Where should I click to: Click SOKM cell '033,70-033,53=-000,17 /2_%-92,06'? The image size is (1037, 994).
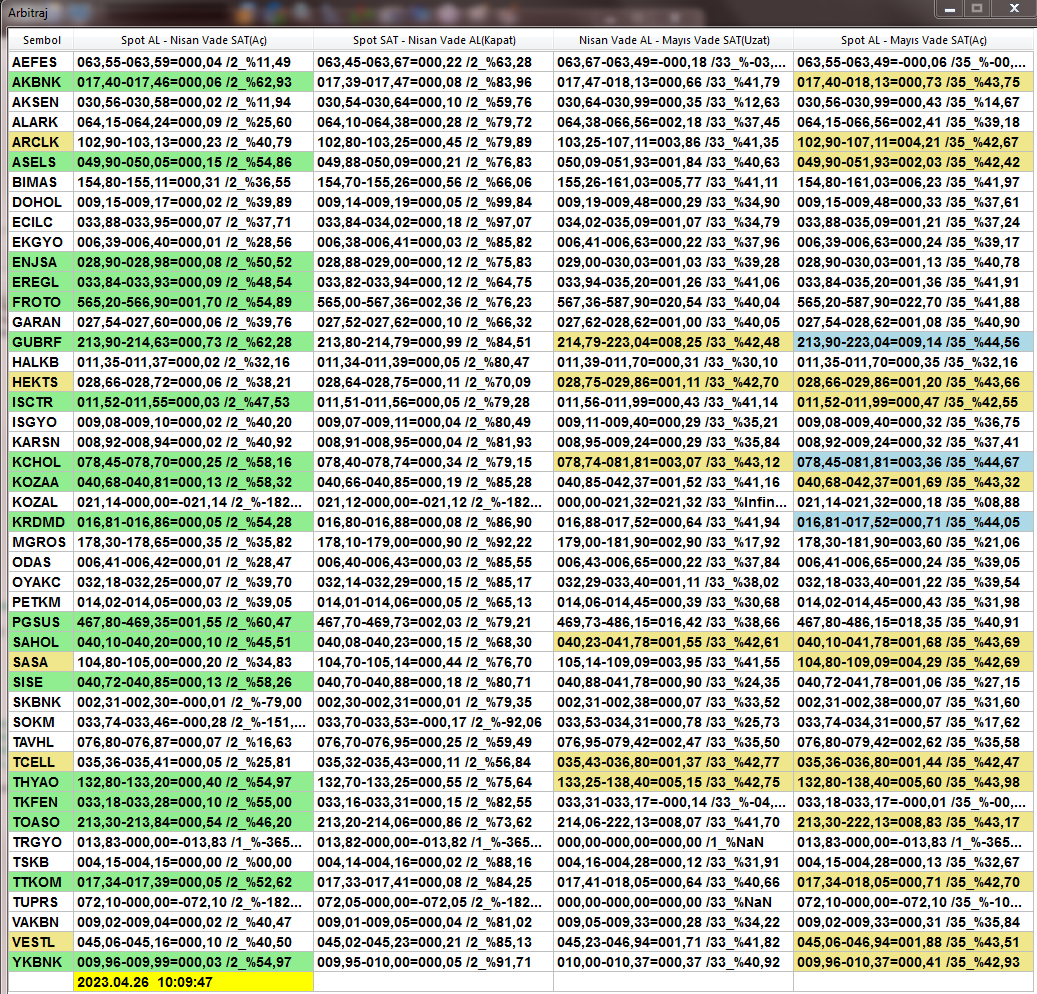(433, 722)
